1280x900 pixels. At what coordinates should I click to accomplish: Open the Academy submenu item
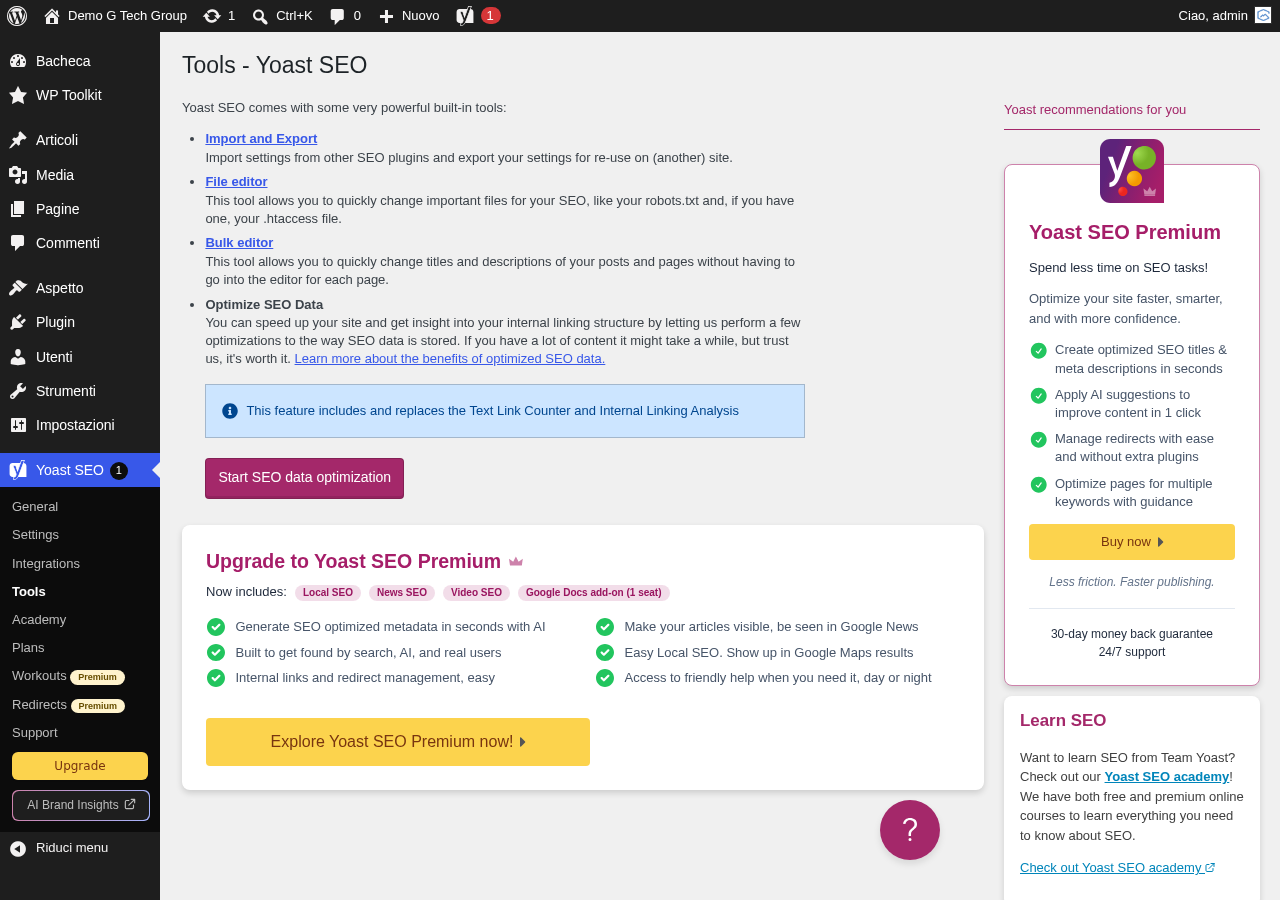(x=39, y=620)
